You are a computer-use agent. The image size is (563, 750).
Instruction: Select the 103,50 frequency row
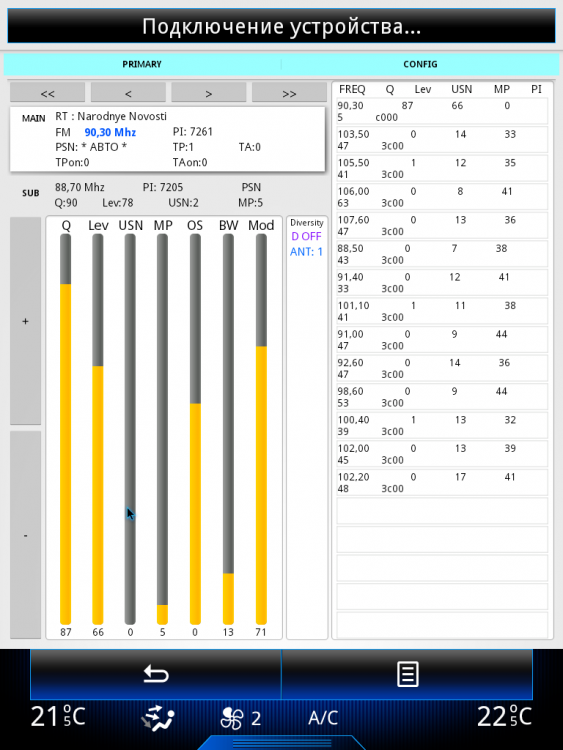tap(442, 140)
